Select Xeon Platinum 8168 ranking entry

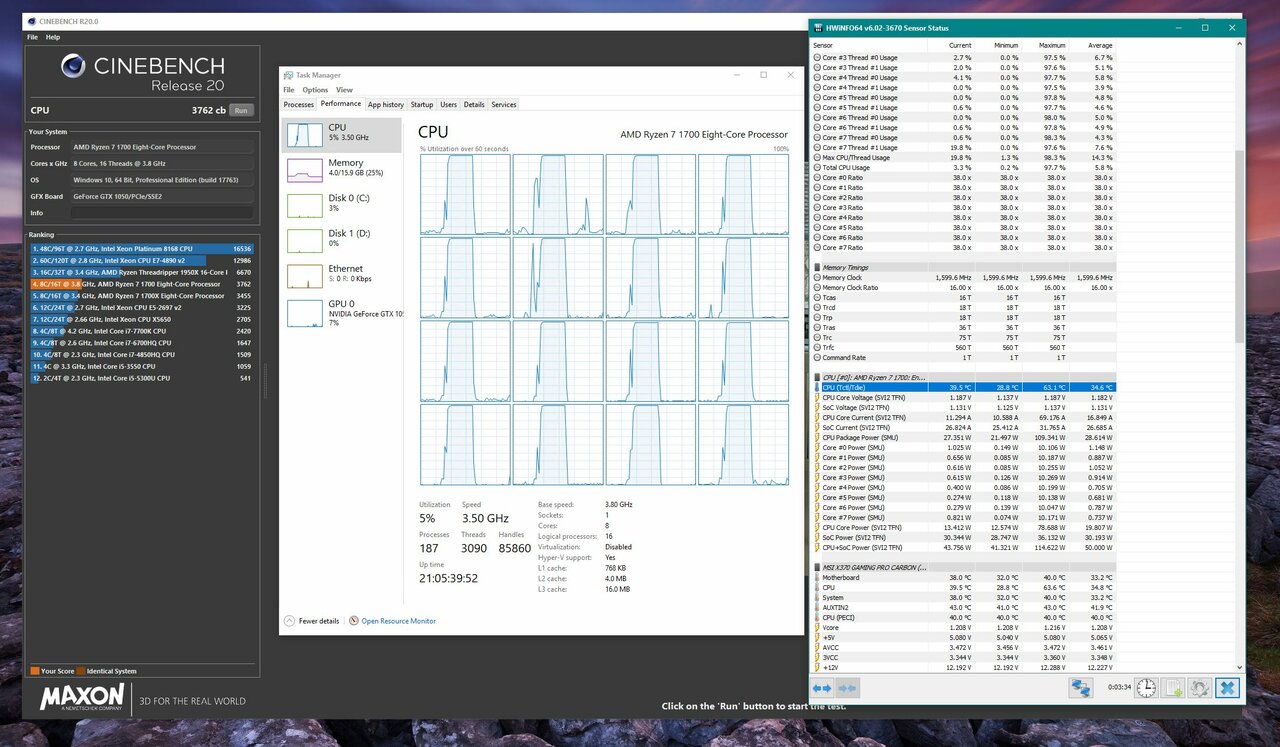[x=141, y=249]
